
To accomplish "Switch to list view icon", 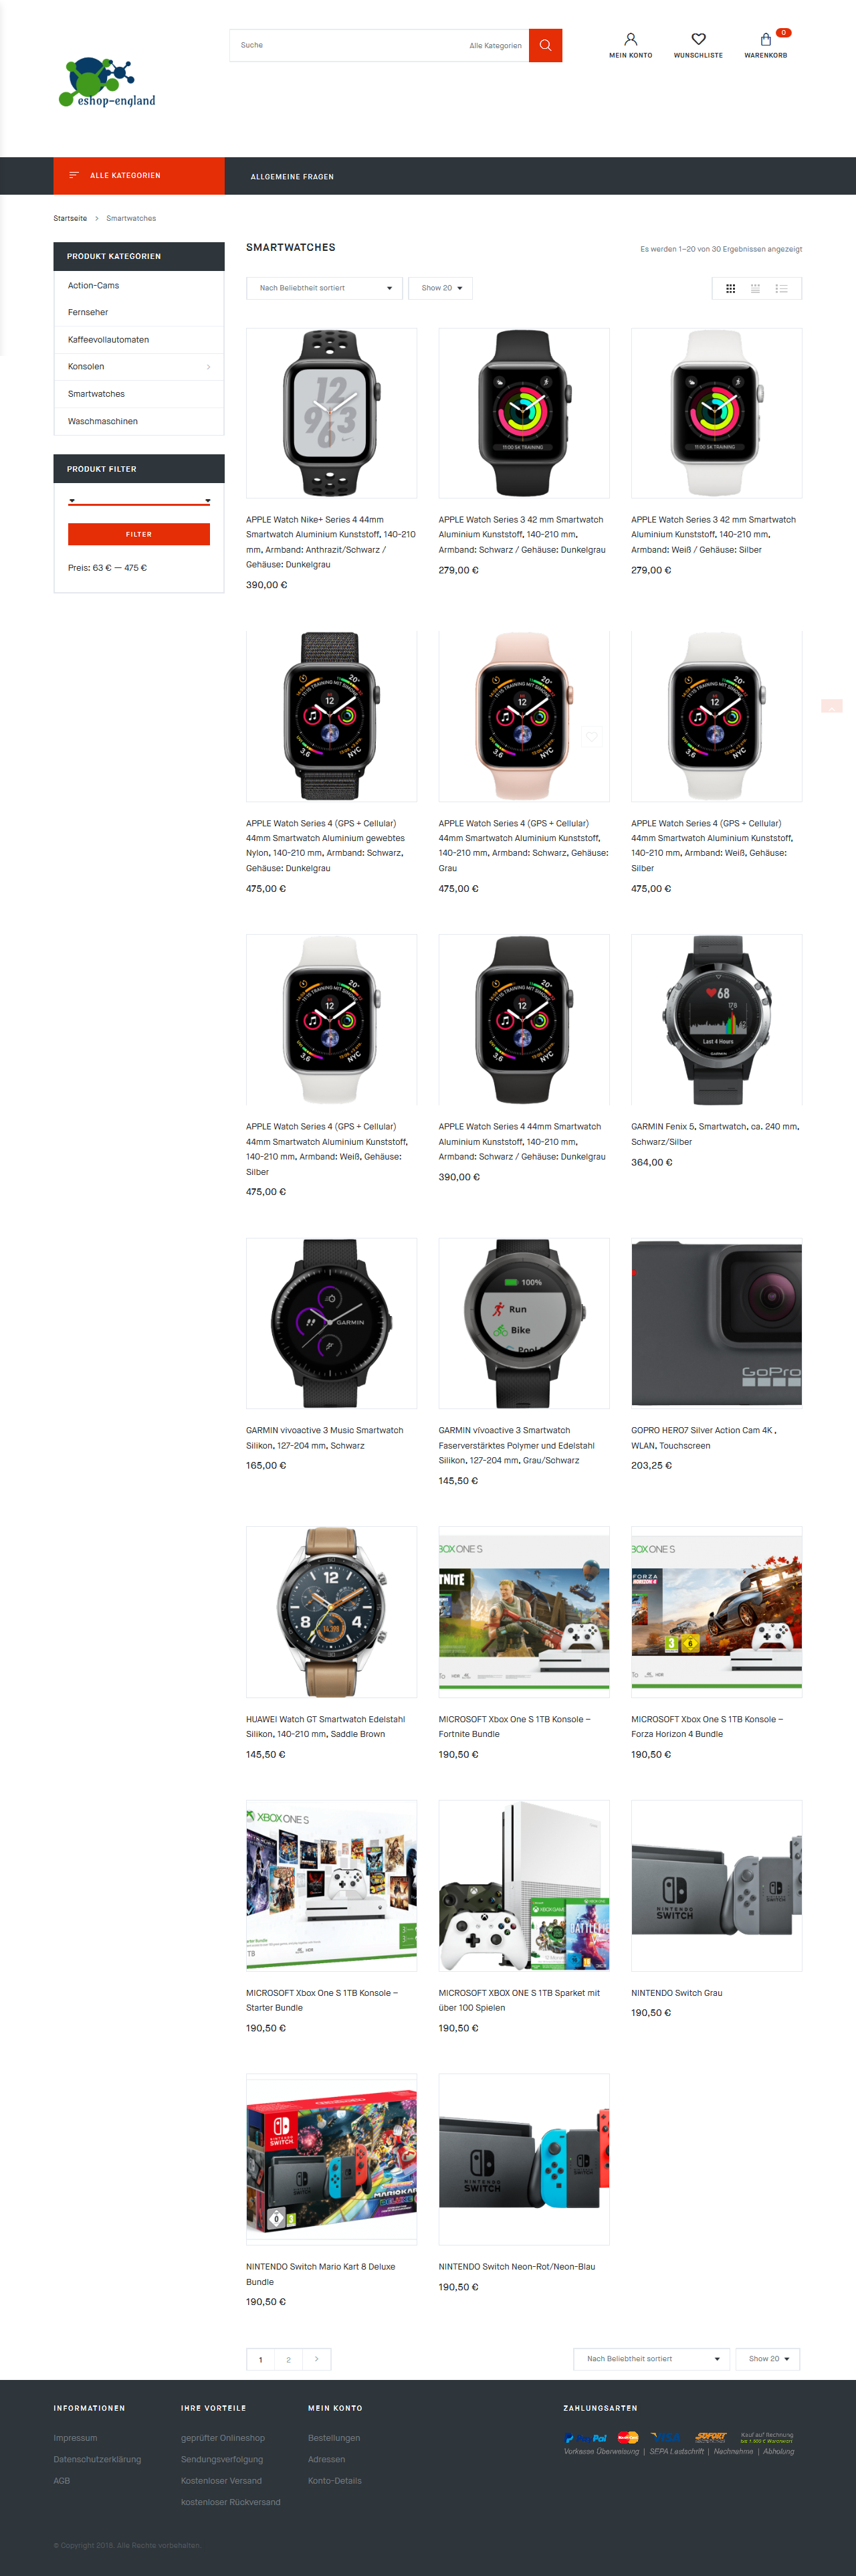I will coord(782,288).
